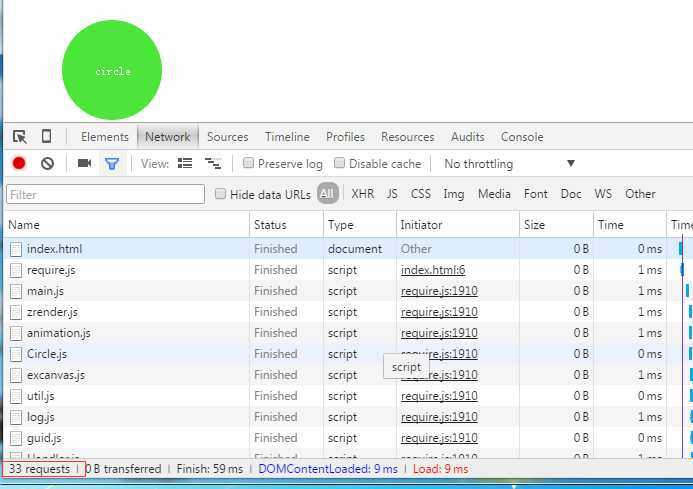
Task: Clear the network log with the clear icon
Action: (47, 164)
